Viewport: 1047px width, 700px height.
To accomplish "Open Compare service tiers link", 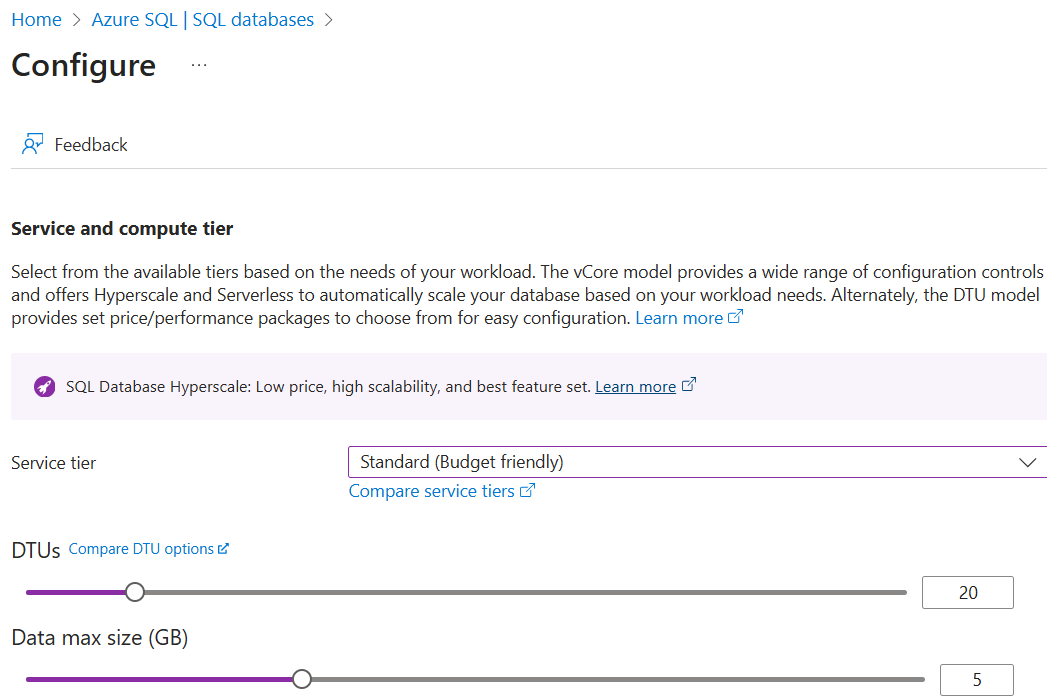I will (x=431, y=491).
